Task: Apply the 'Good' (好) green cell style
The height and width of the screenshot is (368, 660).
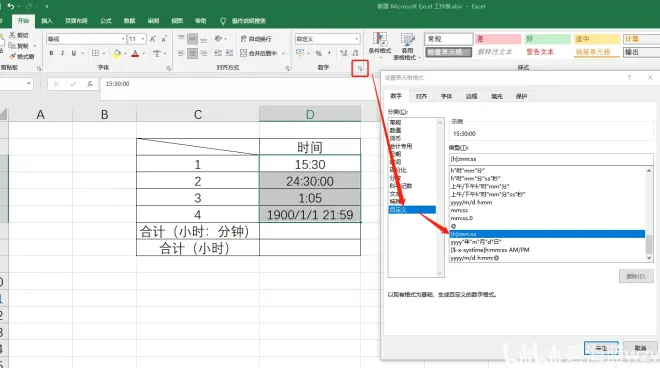Action: coord(547,39)
